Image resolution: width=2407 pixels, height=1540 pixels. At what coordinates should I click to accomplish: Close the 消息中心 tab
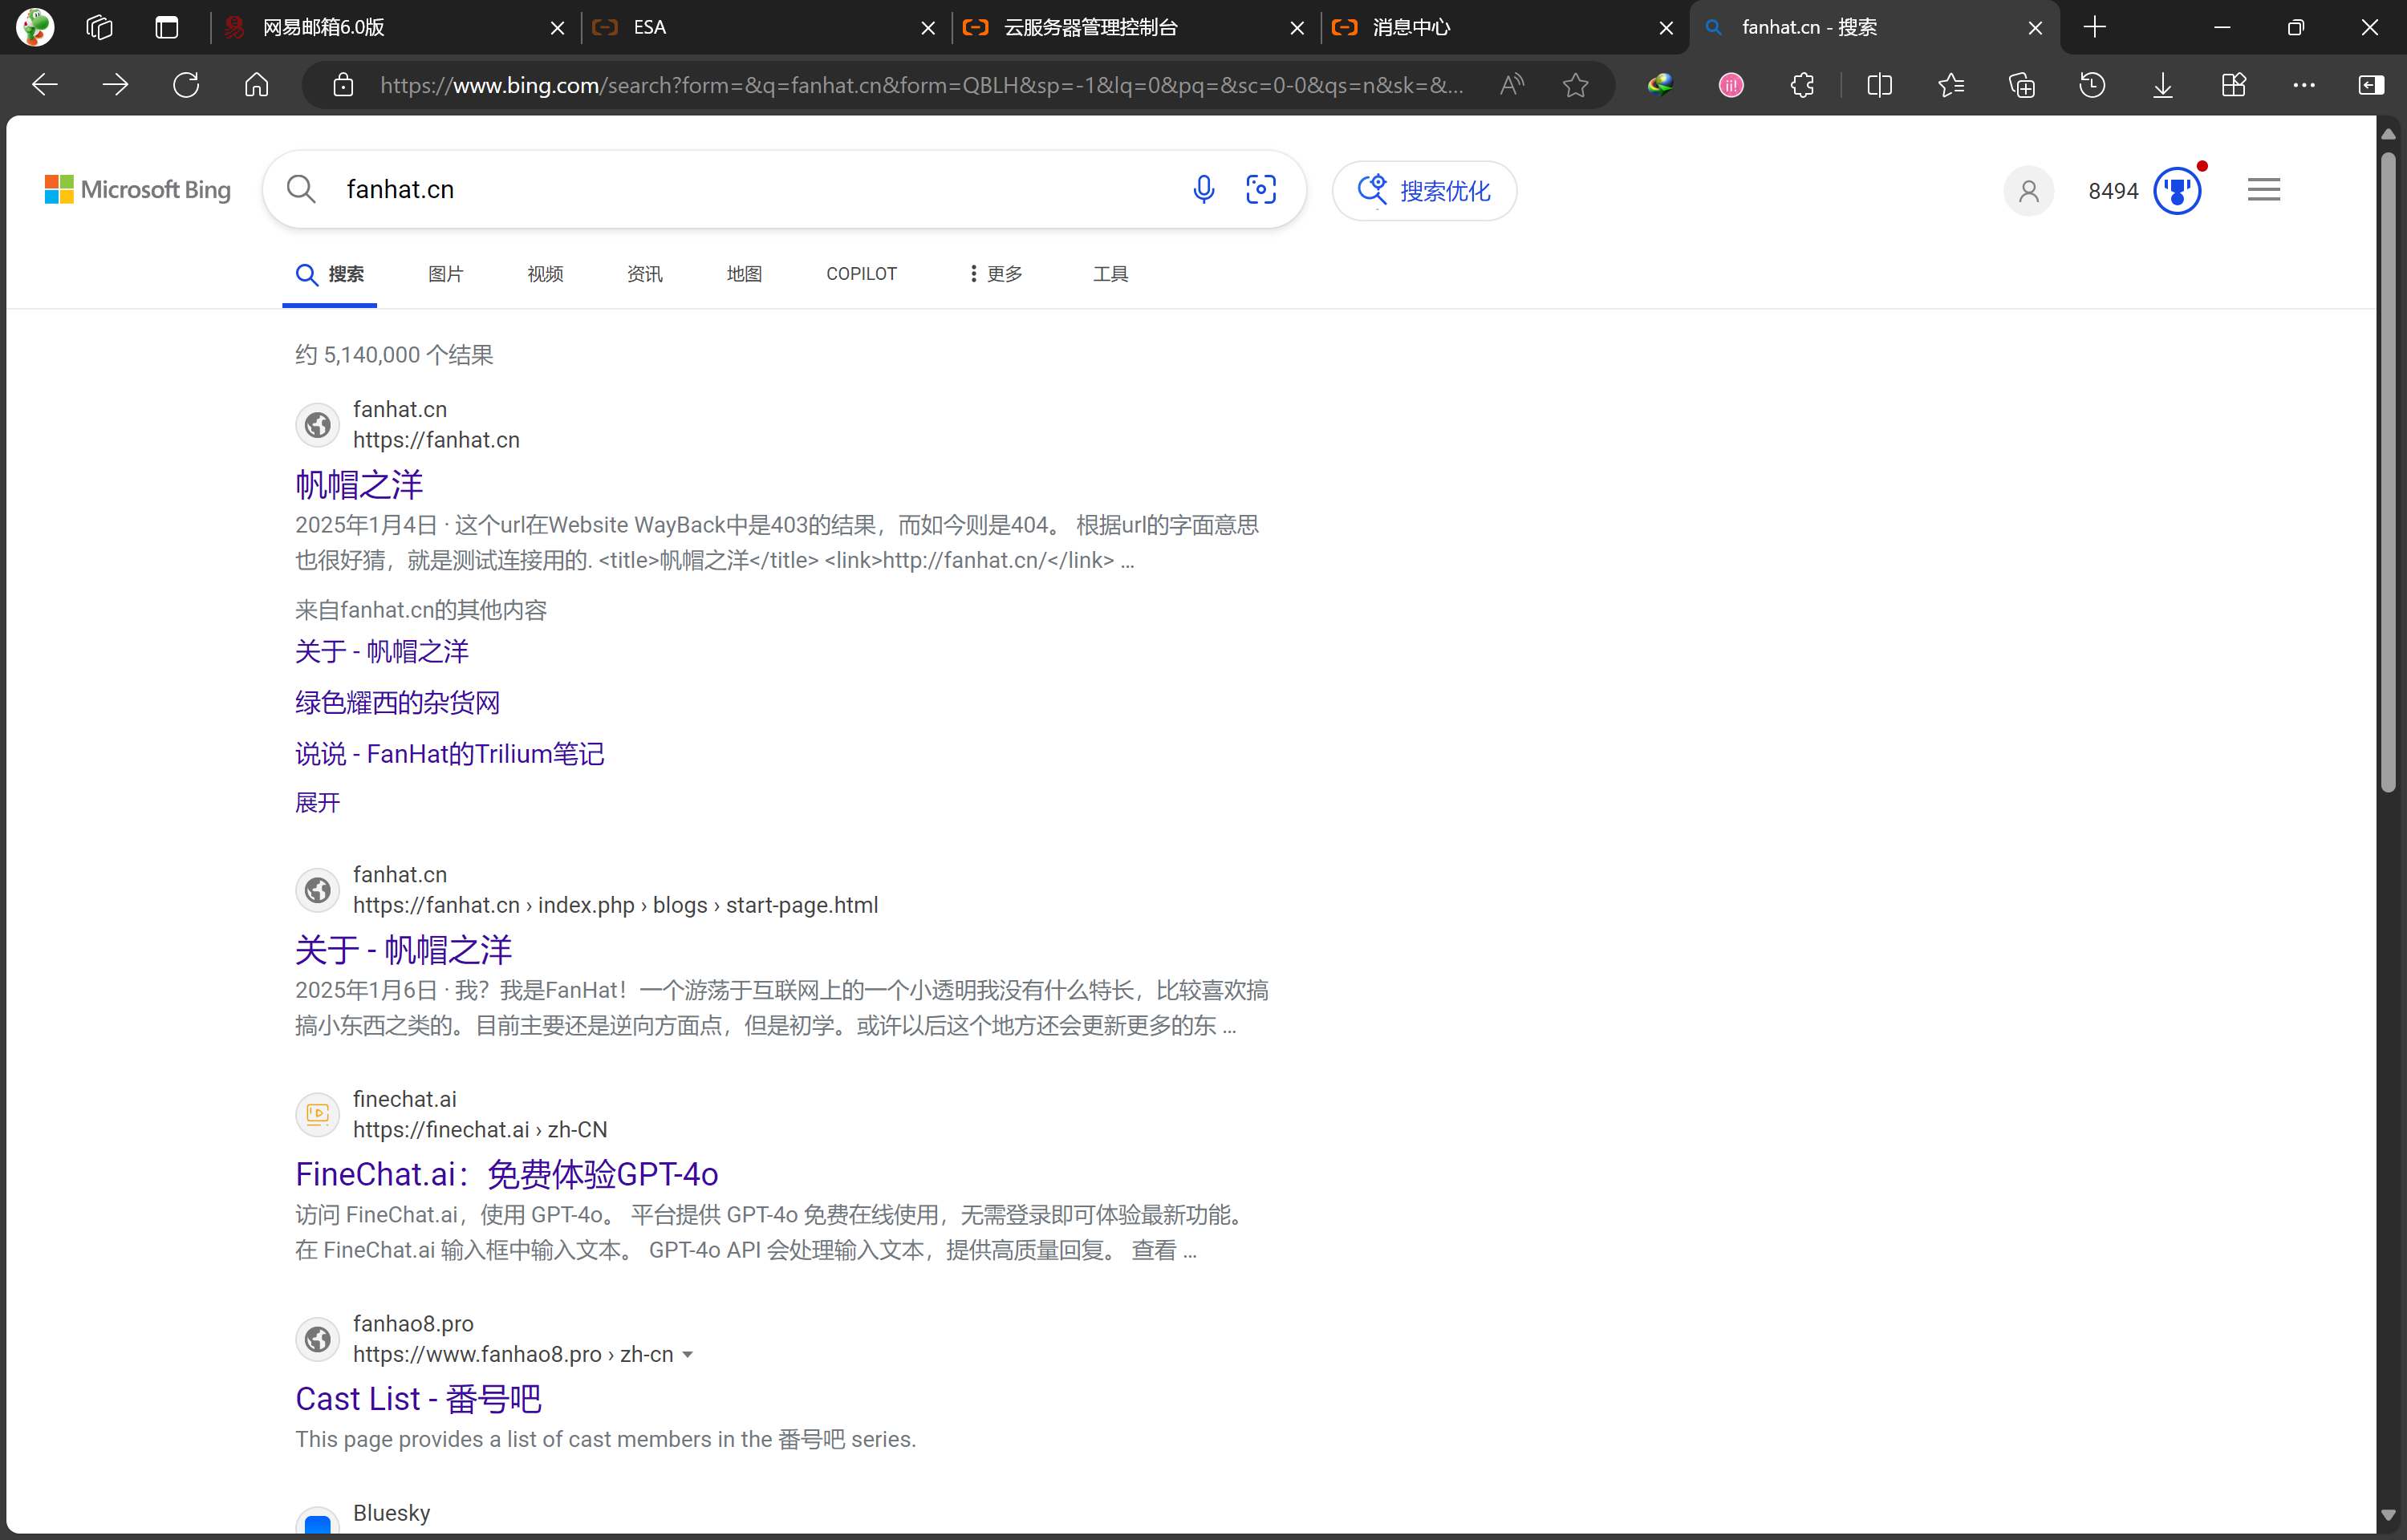(x=1666, y=28)
